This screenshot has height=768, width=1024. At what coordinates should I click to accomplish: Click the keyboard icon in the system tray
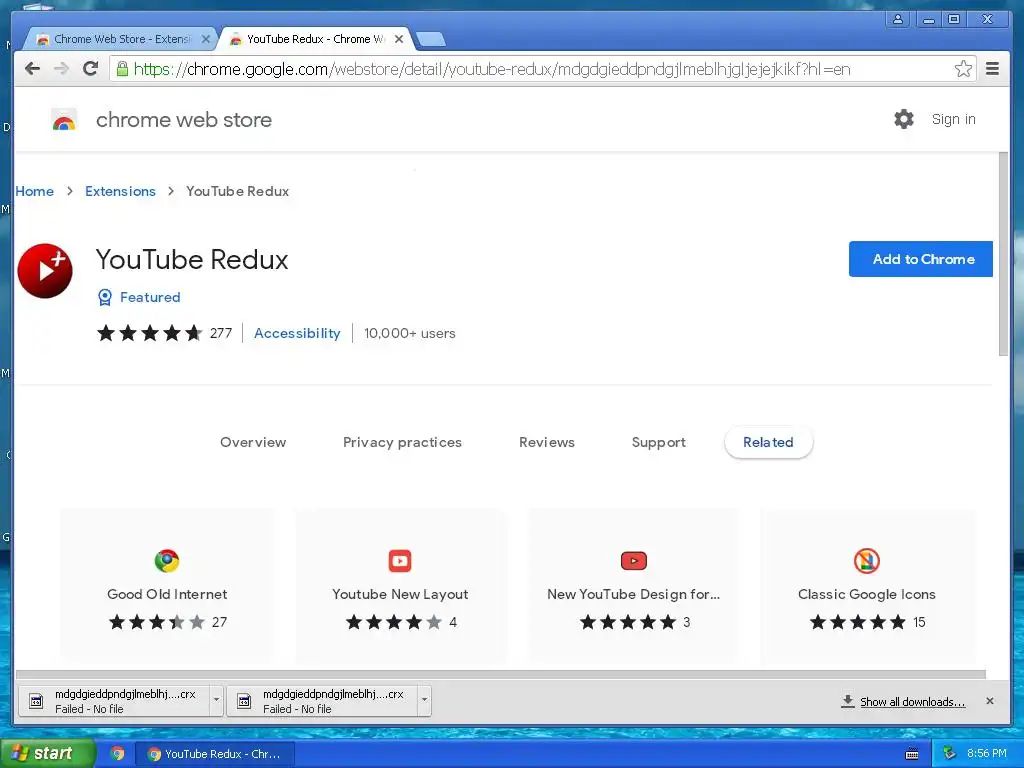(912, 754)
